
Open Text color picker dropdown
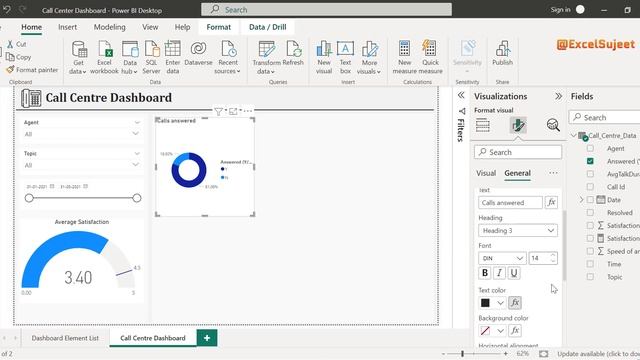tap(500, 303)
